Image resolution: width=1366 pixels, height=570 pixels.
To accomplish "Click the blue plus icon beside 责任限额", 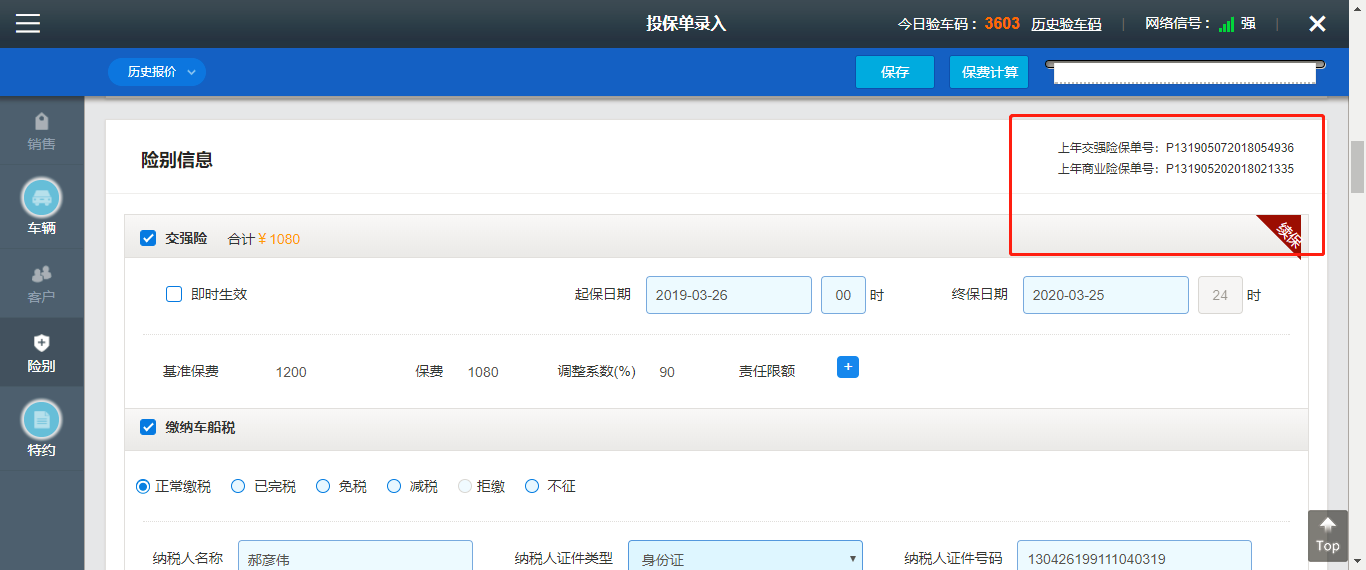I will (848, 367).
